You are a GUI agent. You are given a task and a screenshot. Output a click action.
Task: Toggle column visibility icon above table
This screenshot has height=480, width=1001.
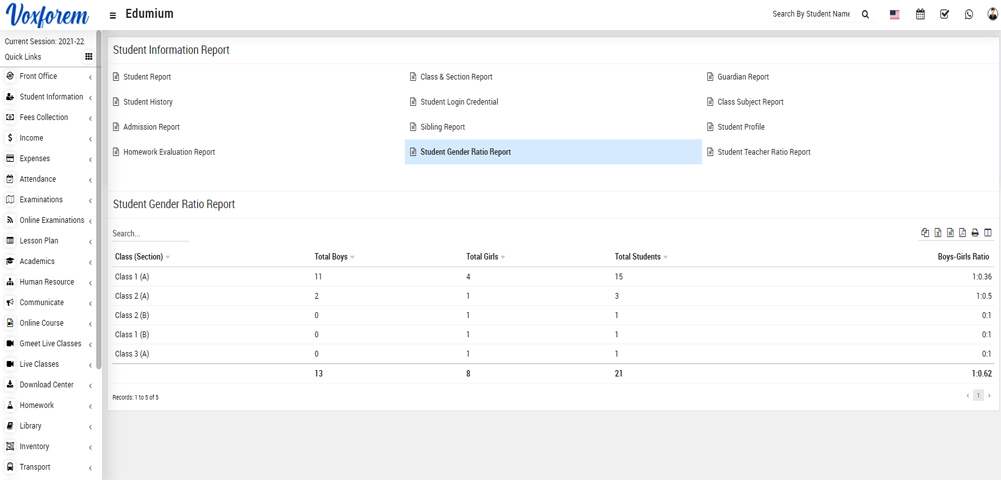[988, 233]
